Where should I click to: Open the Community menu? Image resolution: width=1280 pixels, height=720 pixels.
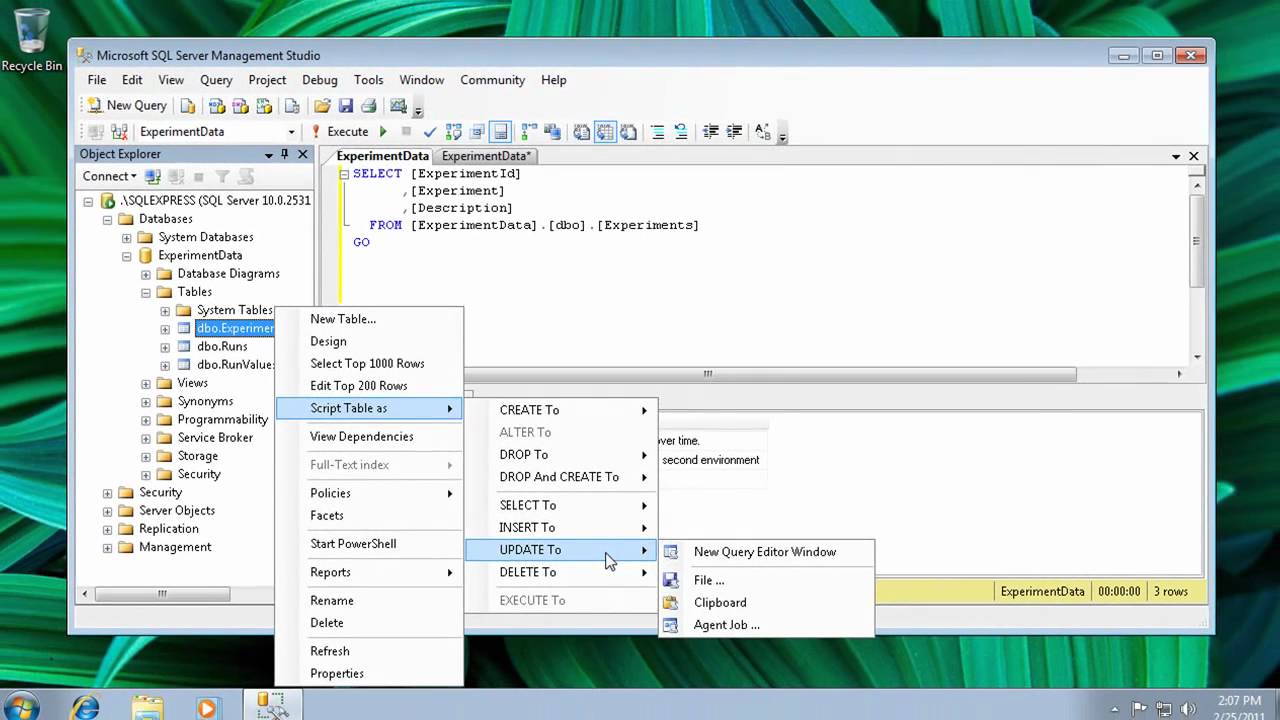492,80
